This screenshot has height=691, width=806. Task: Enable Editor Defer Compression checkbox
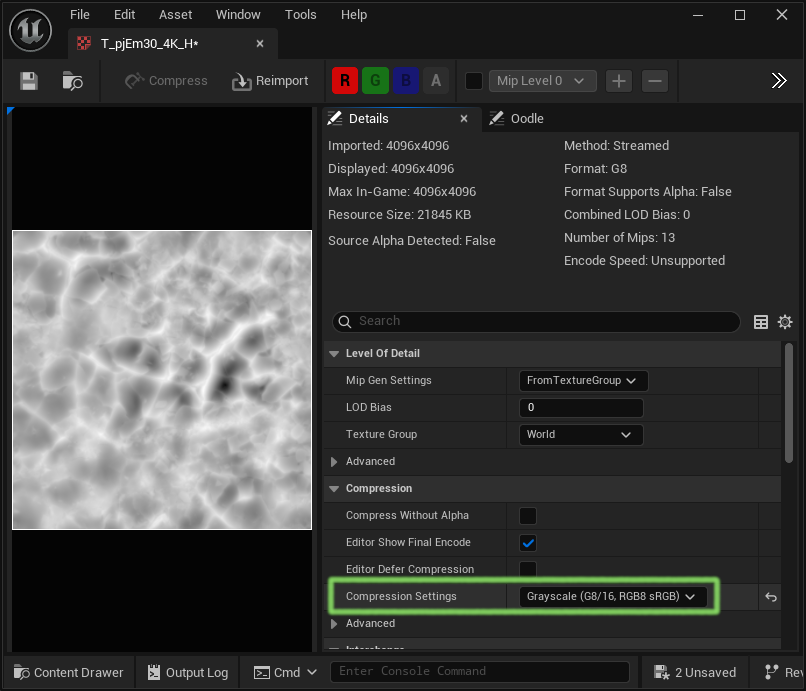click(528, 570)
